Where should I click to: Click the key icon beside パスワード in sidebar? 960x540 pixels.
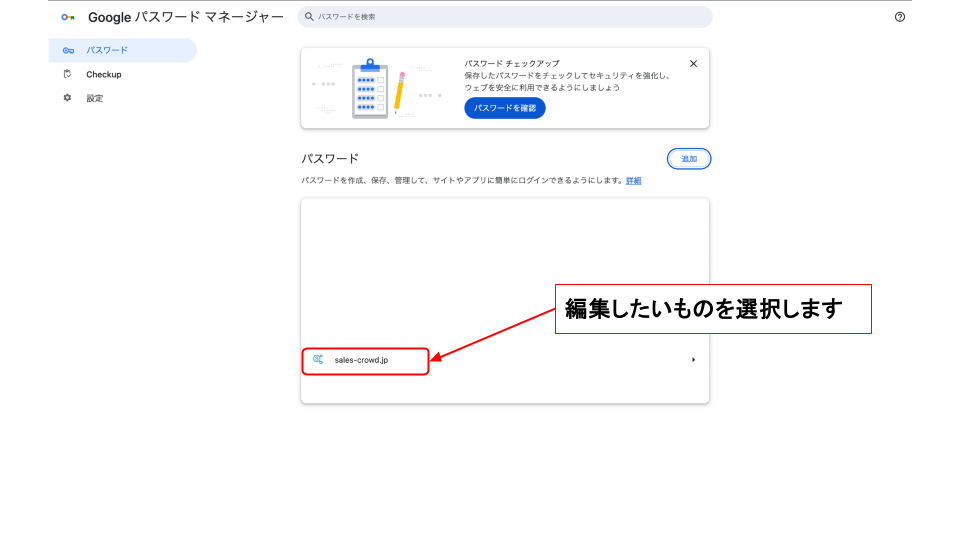tap(67, 50)
